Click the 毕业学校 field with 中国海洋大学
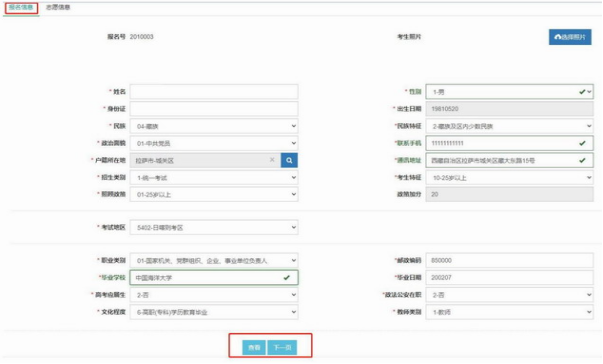The image size is (603, 364). pos(214,278)
